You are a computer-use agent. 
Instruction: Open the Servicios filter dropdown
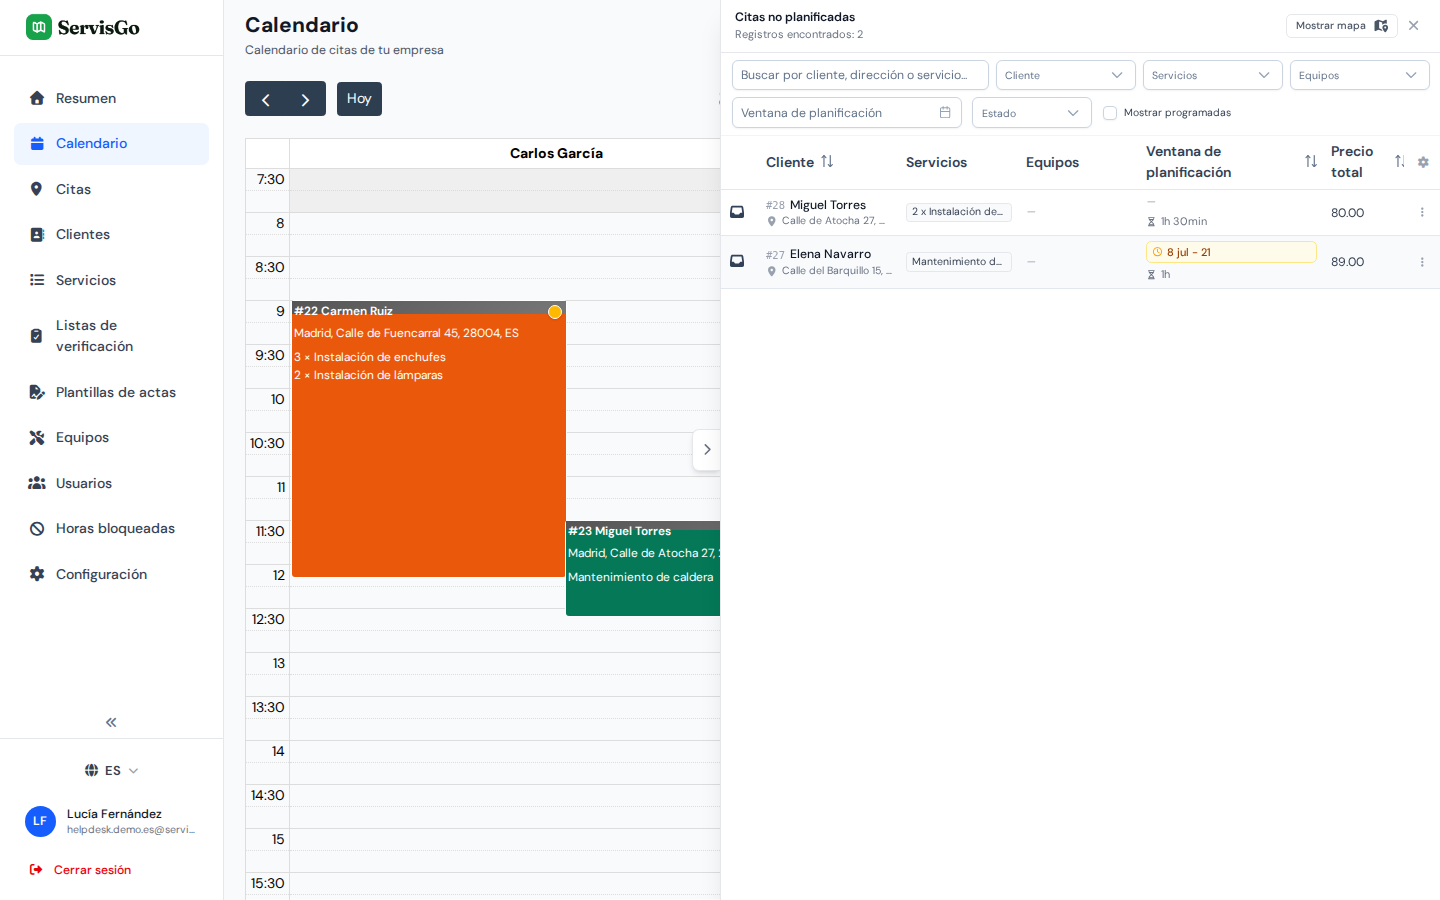(1213, 75)
